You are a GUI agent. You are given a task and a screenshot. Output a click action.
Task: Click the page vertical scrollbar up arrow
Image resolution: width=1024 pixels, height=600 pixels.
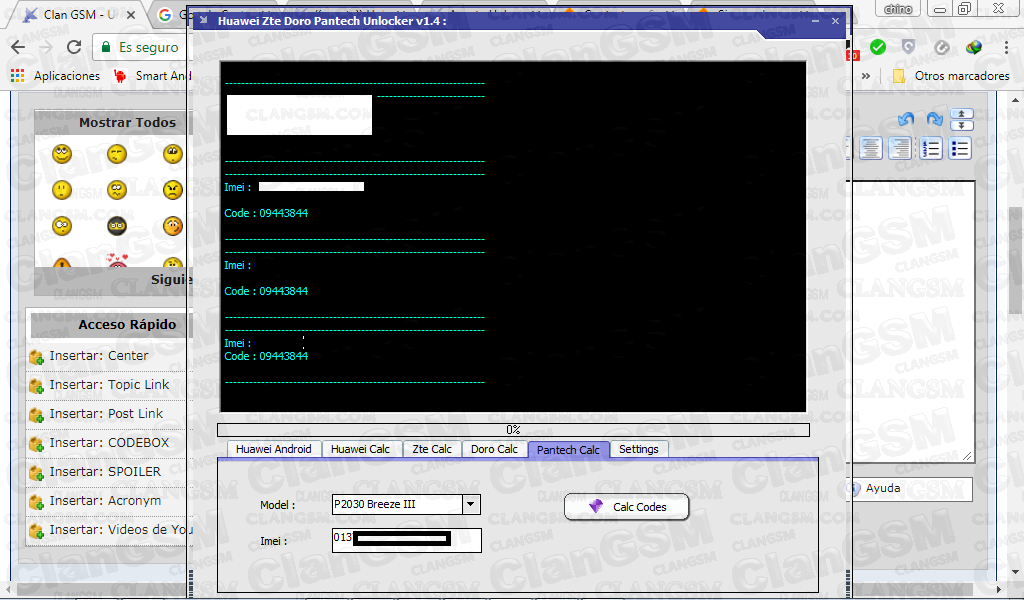point(1016,100)
